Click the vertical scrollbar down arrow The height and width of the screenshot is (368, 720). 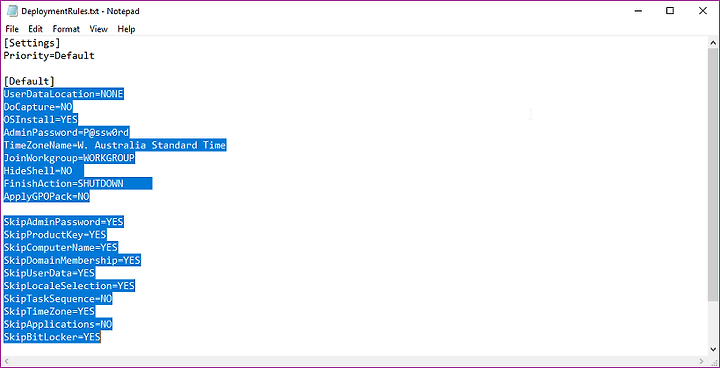click(x=714, y=350)
